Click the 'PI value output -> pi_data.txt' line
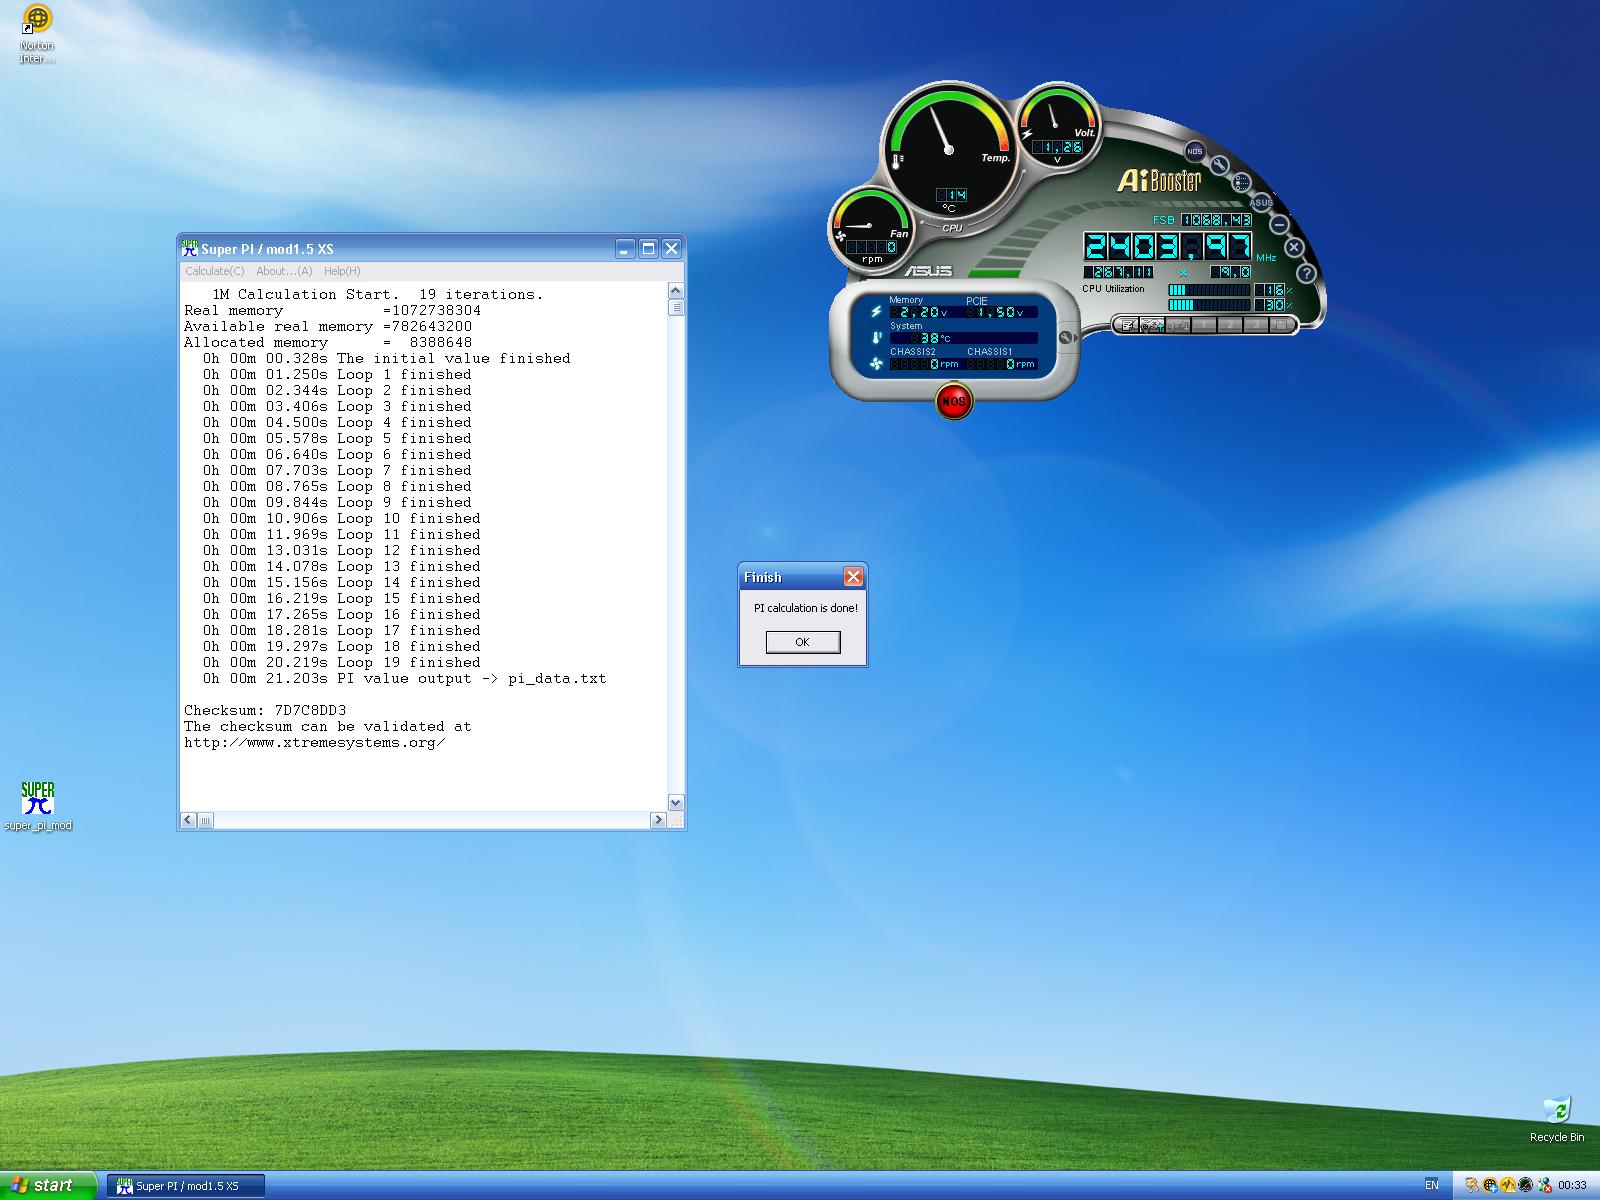The width and height of the screenshot is (1600, 1200). [x=404, y=679]
